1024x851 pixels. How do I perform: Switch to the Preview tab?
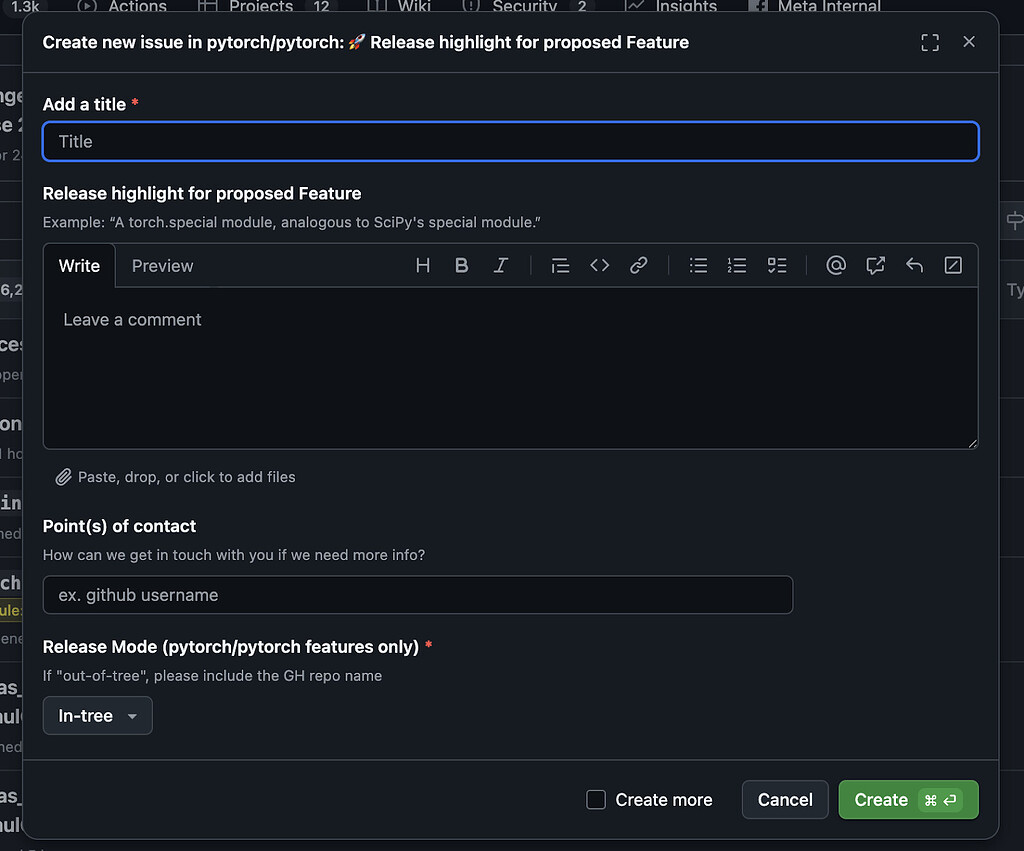(162, 266)
